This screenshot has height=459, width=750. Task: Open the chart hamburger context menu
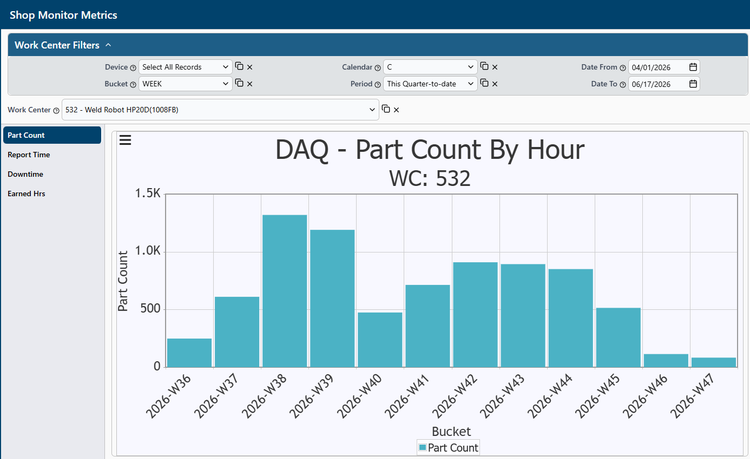(x=125, y=140)
